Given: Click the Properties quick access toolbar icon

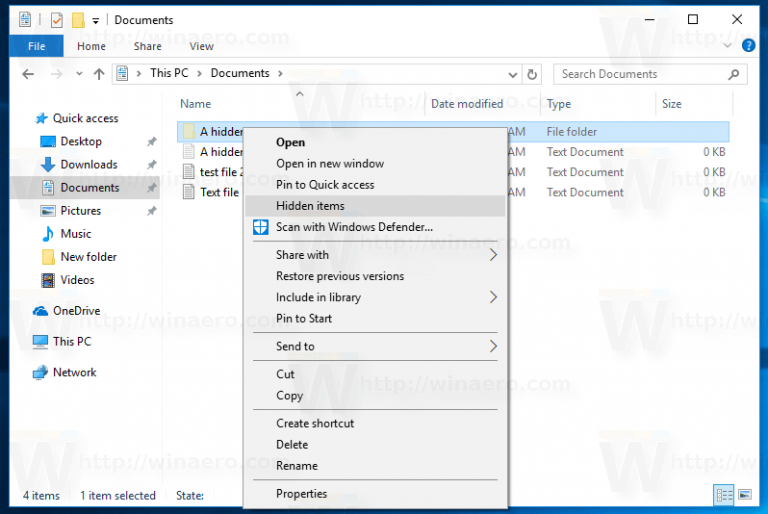Looking at the screenshot, I should tap(57, 20).
